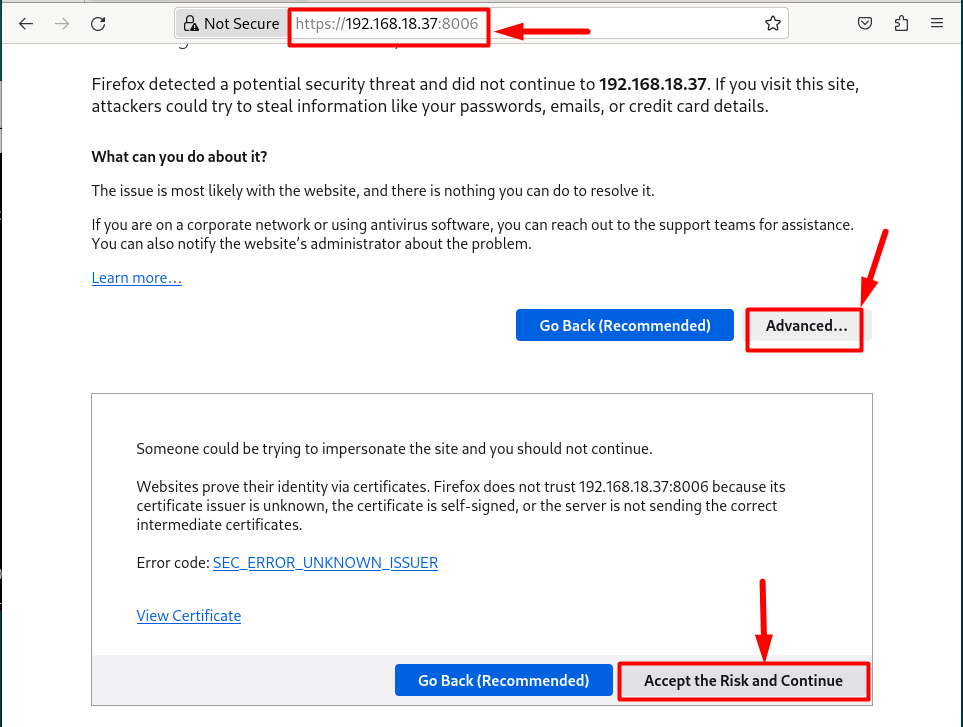Click the lower Go Back (Recommended) button

tap(504, 680)
